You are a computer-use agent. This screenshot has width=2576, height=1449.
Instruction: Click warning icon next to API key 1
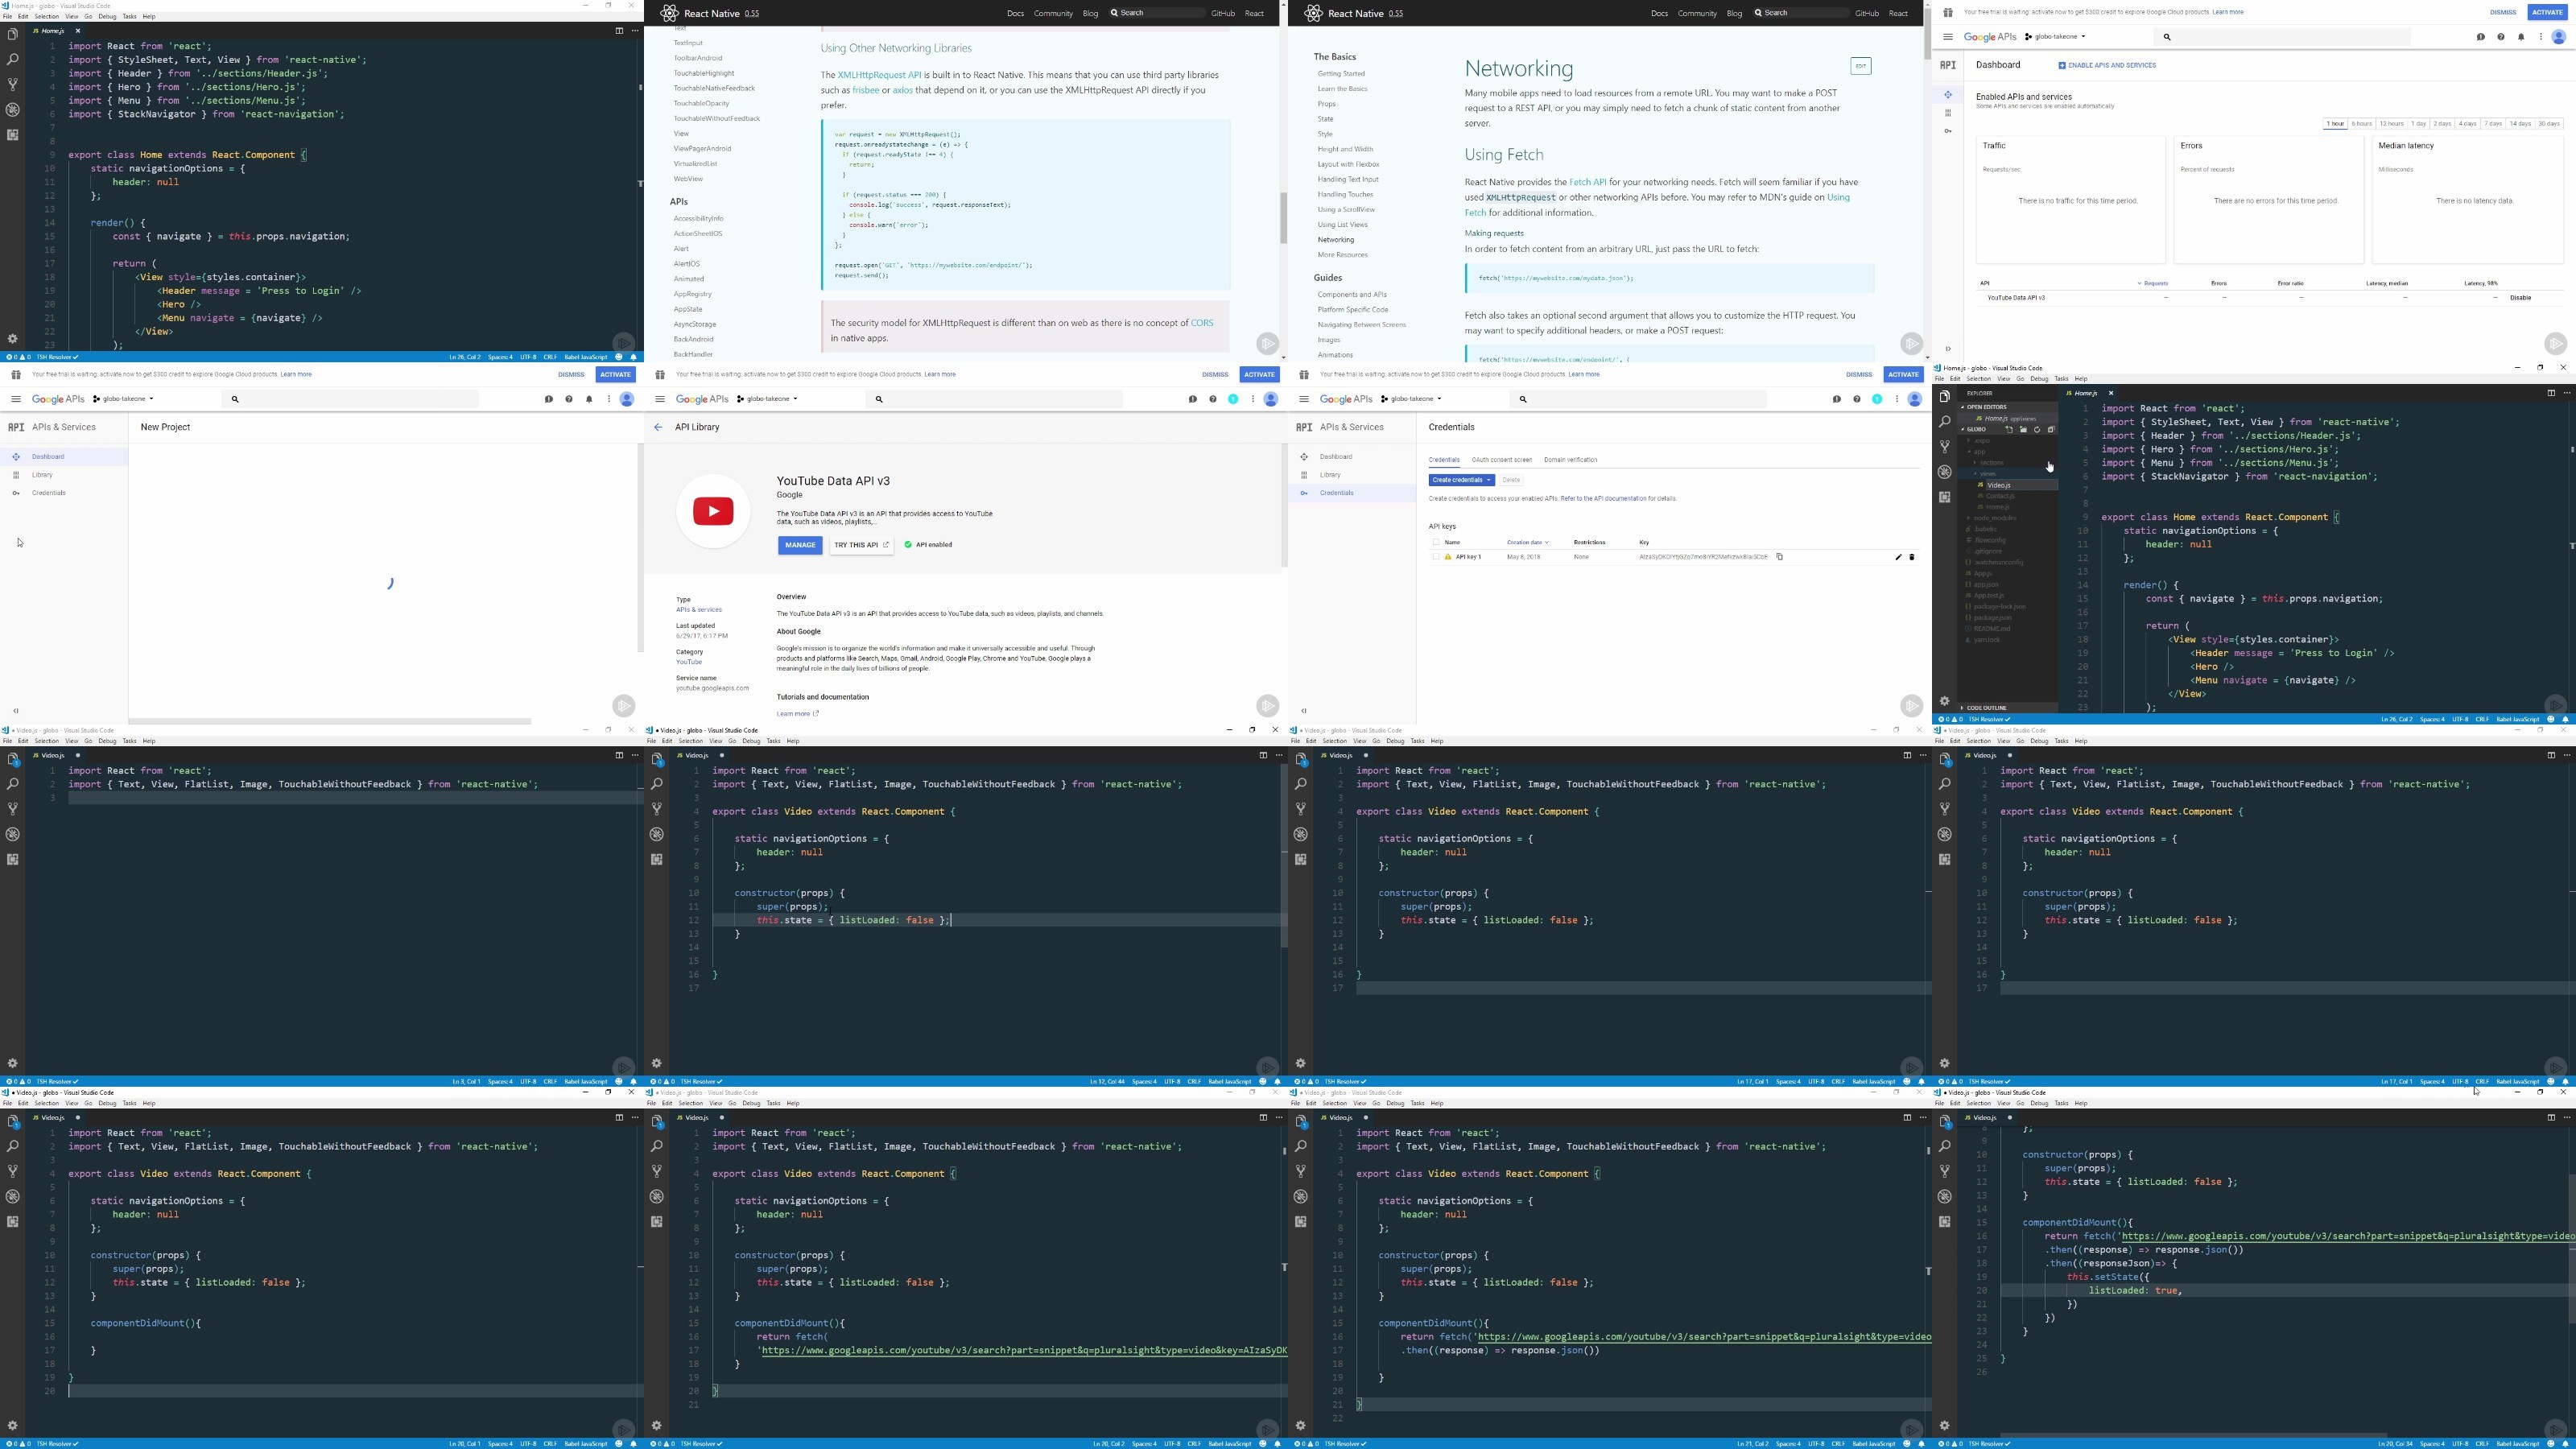1447,557
